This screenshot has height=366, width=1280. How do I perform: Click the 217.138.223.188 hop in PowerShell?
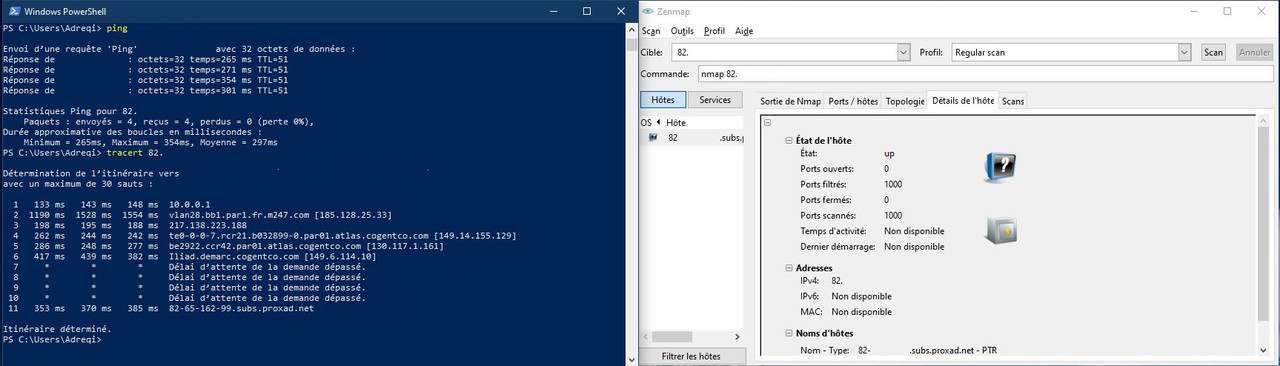(x=208, y=226)
